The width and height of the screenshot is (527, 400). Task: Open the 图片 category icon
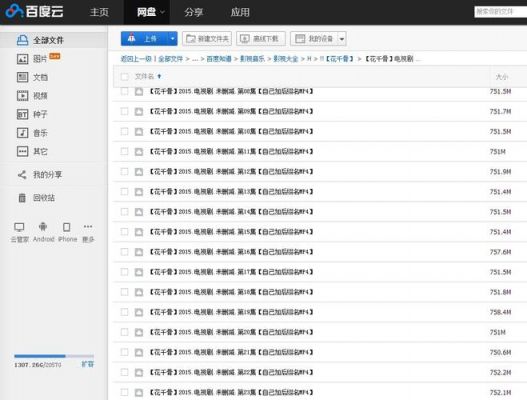point(23,59)
